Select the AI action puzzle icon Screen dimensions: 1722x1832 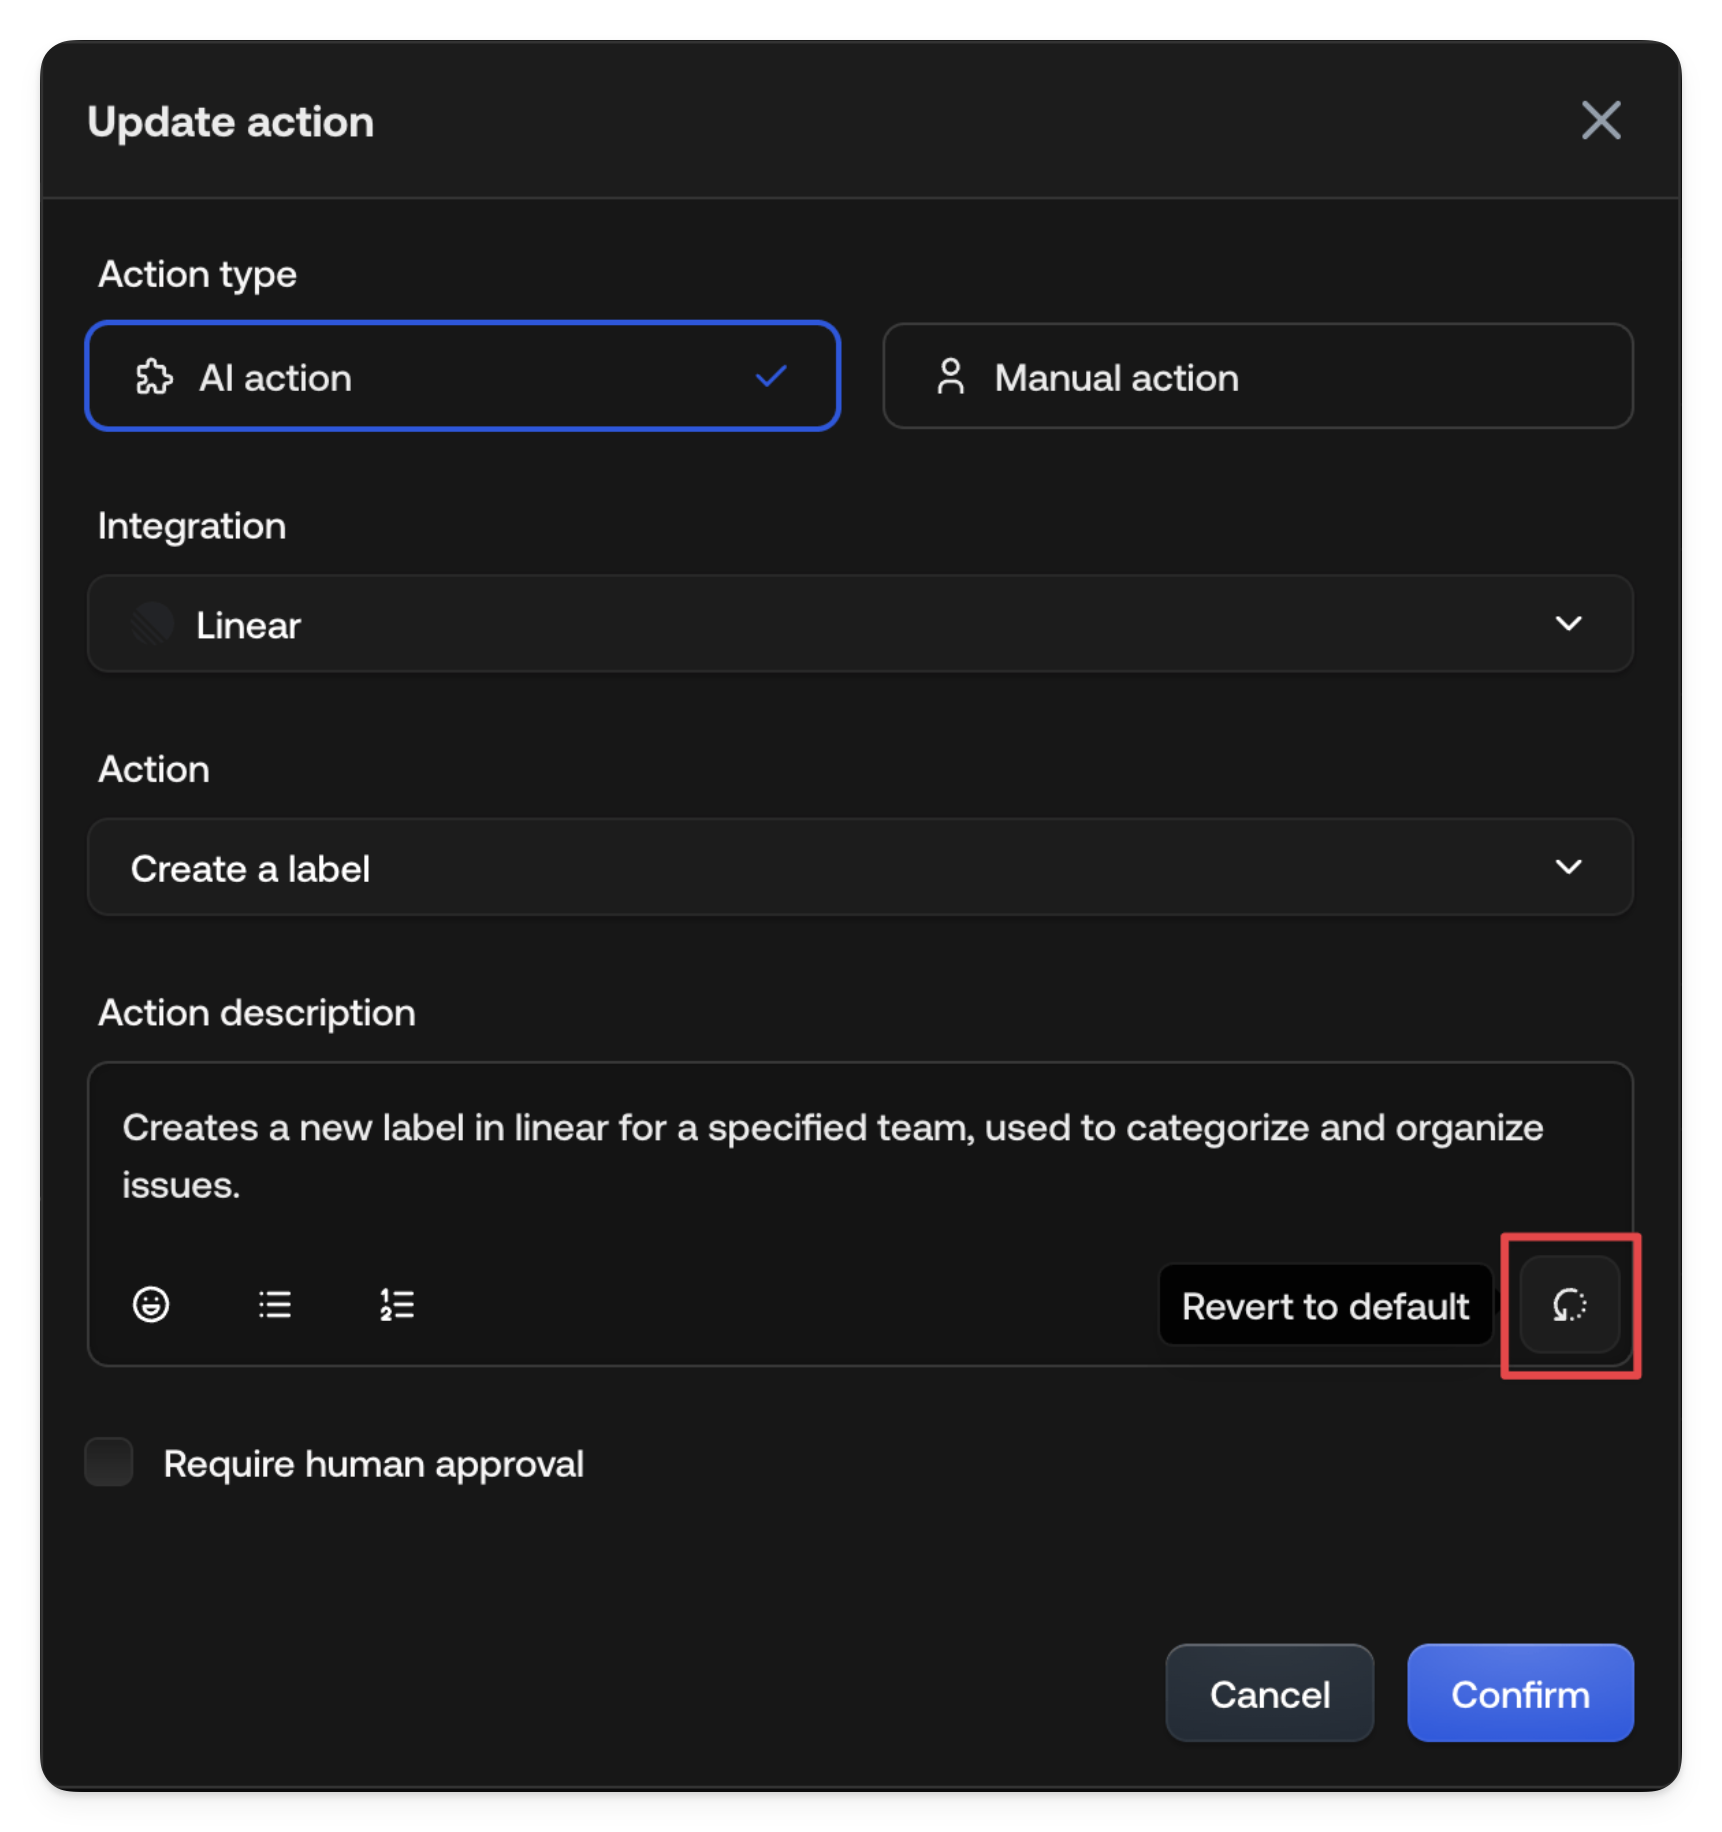154,377
